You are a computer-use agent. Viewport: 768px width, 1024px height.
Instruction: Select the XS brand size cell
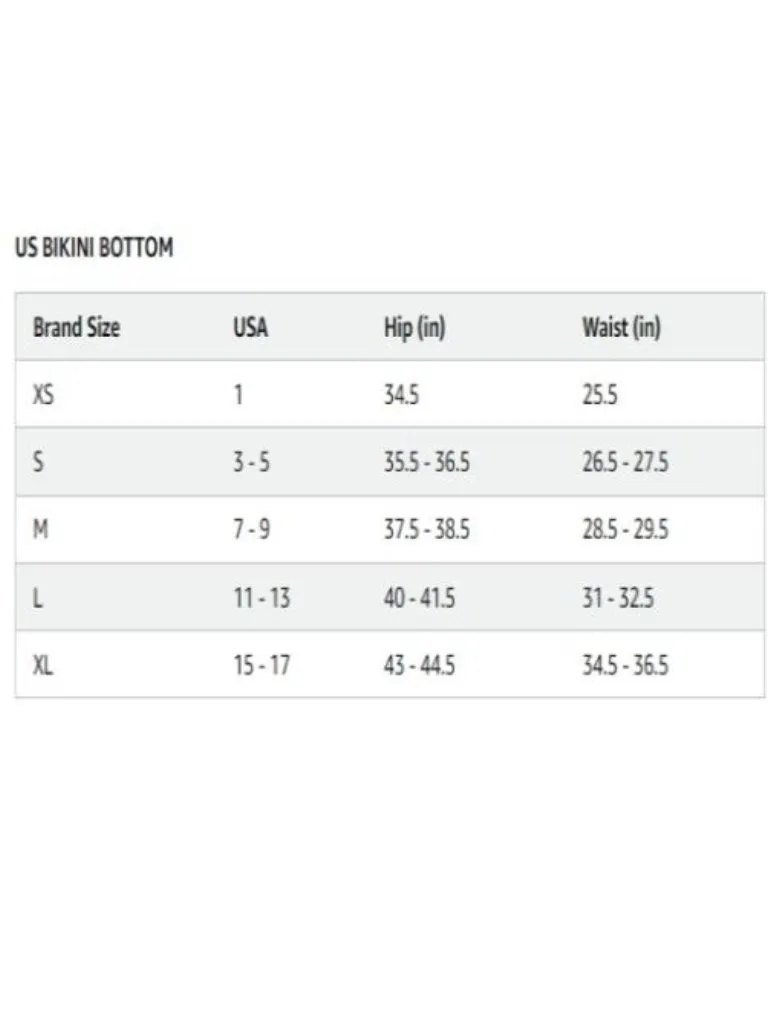coord(44,394)
